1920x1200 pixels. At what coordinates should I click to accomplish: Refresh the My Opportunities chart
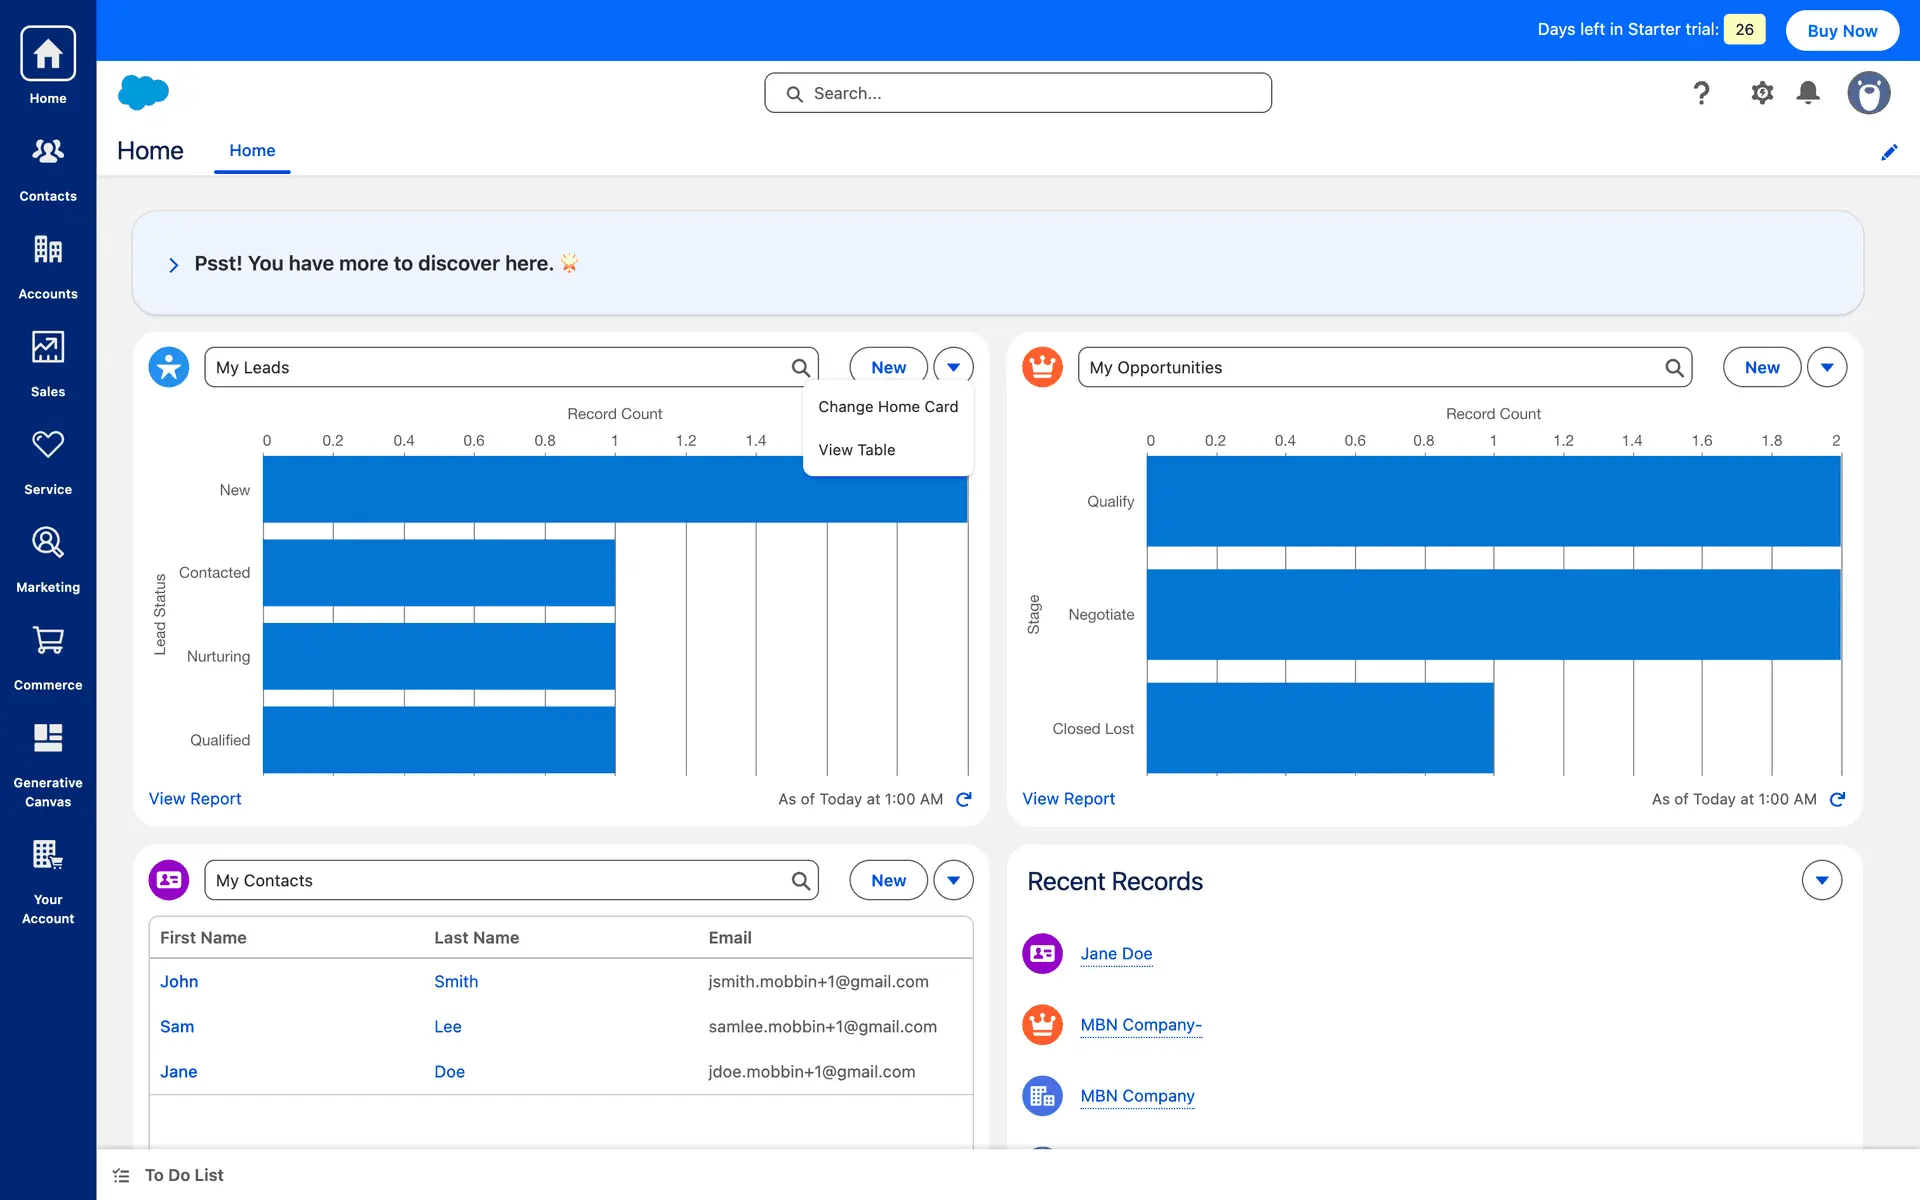(x=1837, y=799)
